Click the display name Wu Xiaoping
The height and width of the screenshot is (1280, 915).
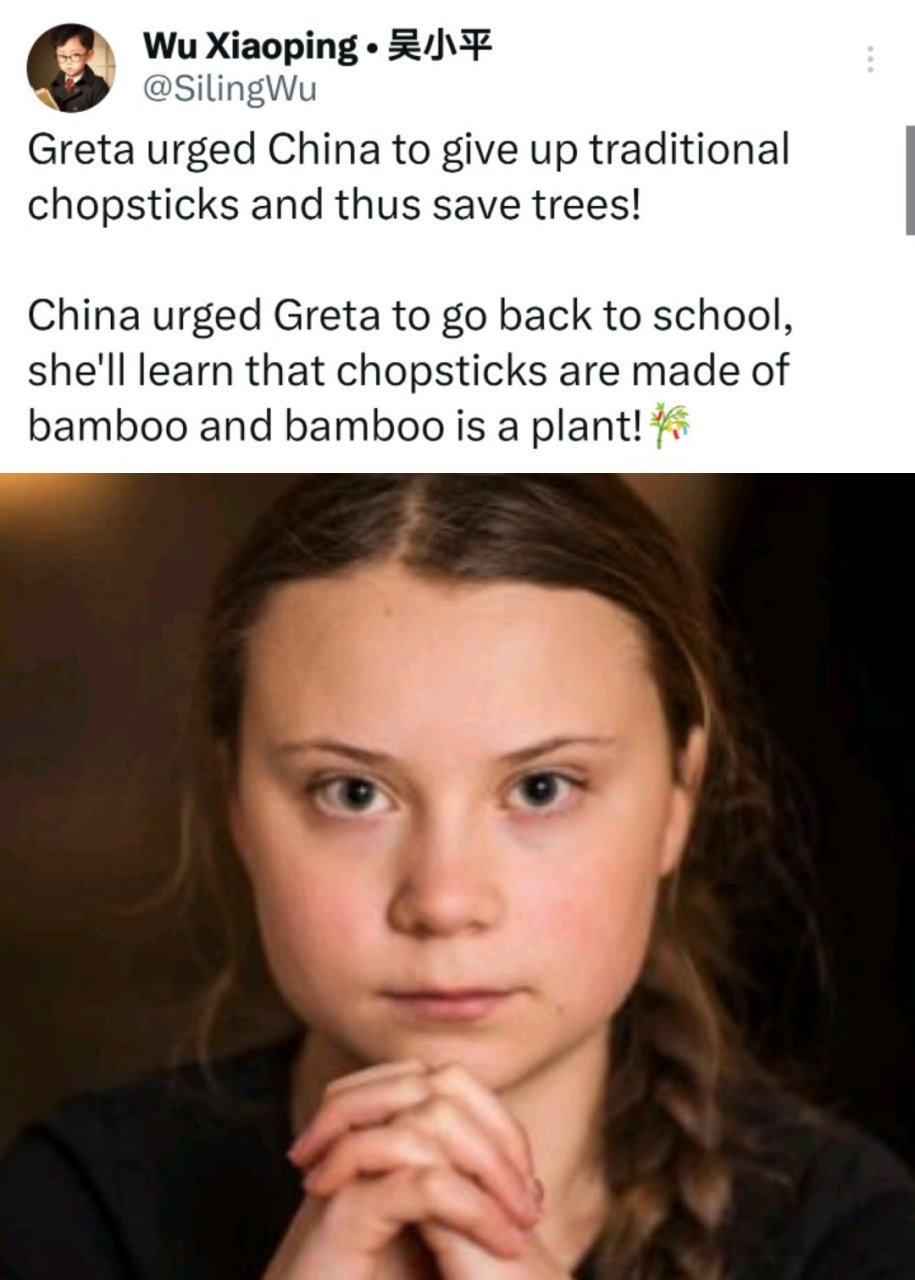[249, 45]
